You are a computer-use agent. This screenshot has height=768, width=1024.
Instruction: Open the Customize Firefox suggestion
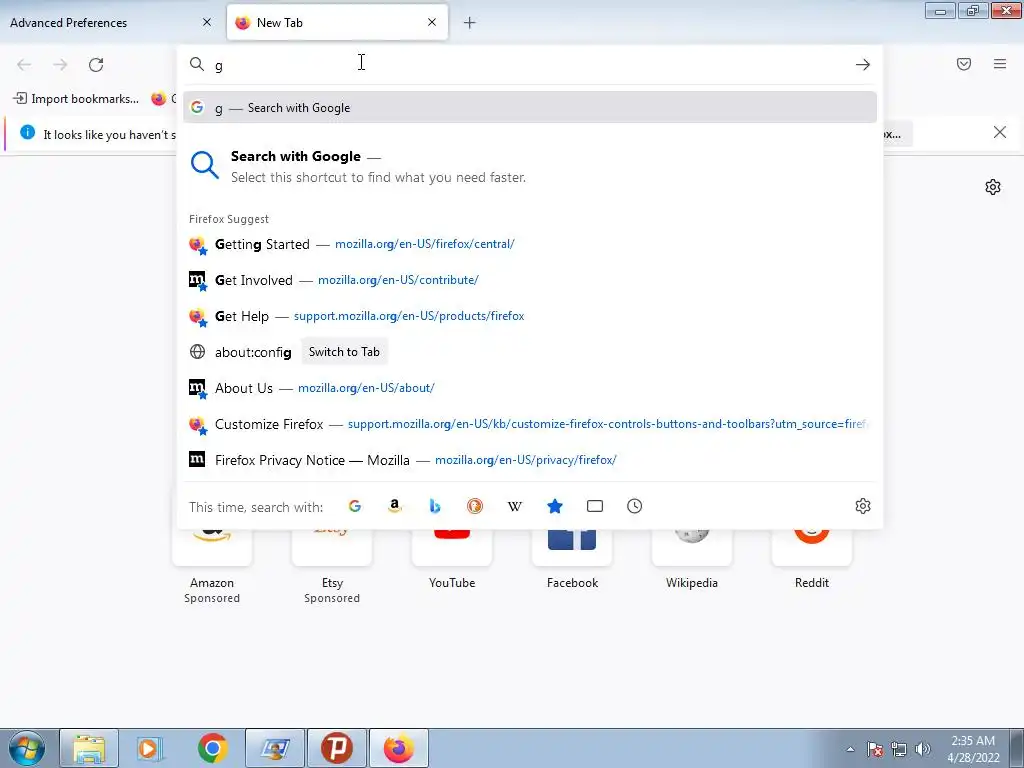click(x=530, y=424)
